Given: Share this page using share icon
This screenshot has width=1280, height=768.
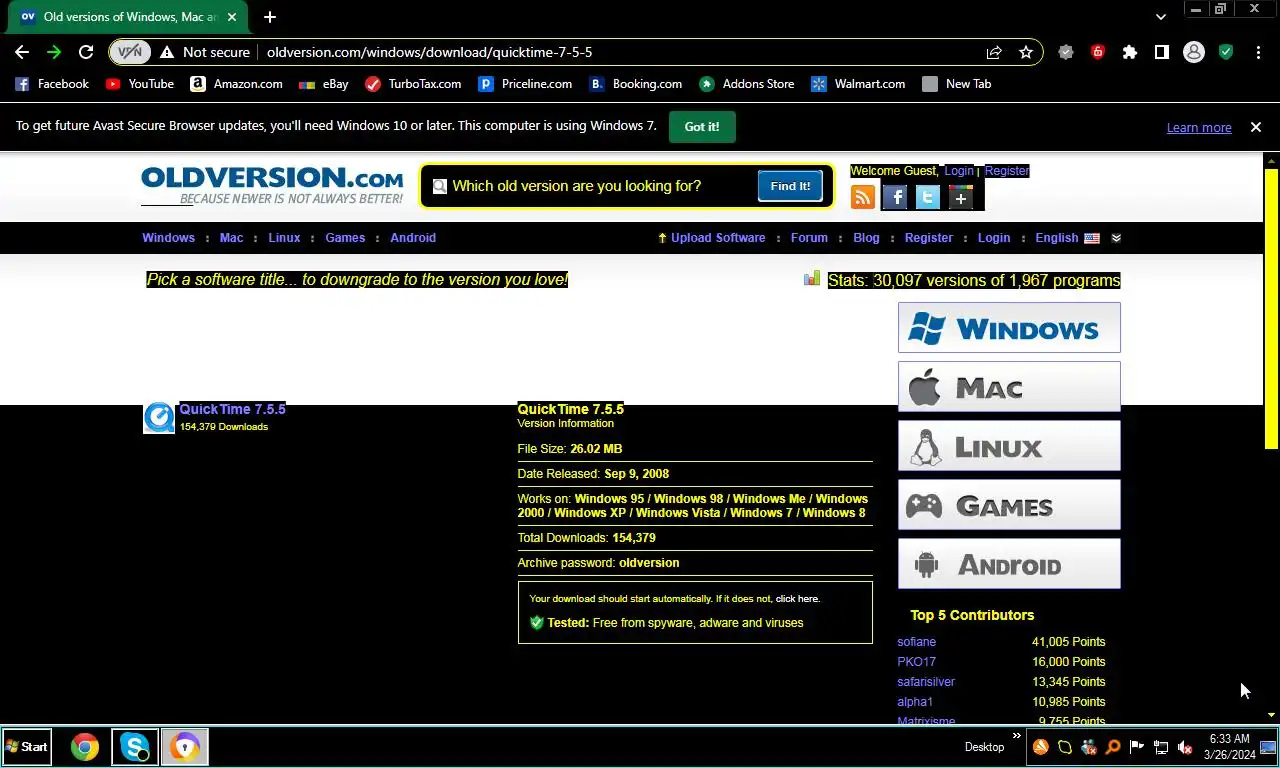Looking at the screenshot, I should coord(994,52).
